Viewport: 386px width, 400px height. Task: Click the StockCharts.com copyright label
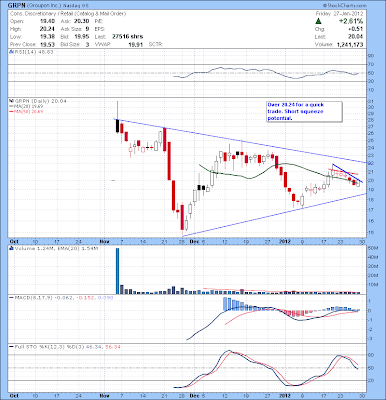[344, 6]
